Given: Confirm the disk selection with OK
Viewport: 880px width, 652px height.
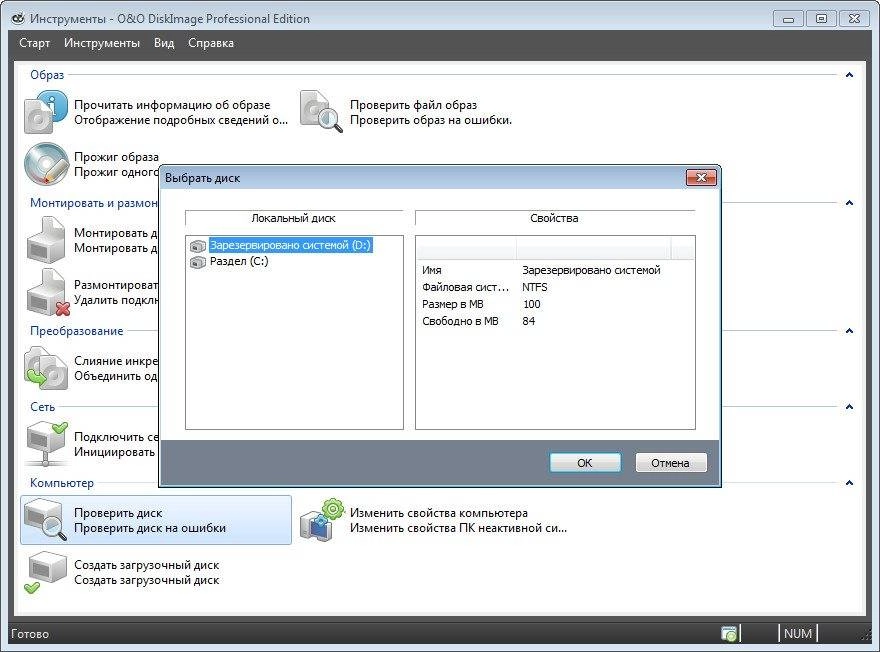Looking at the screenshot, I should 585,463.
